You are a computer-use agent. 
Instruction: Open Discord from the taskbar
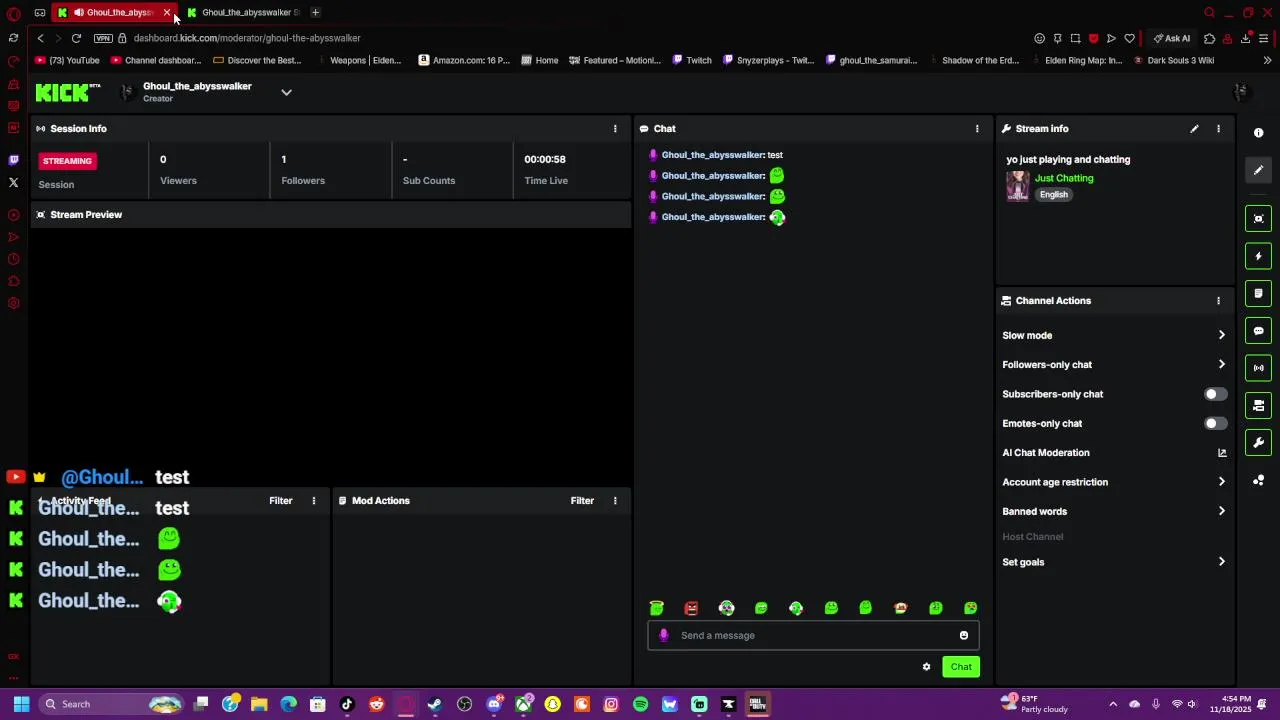point(494,704)
